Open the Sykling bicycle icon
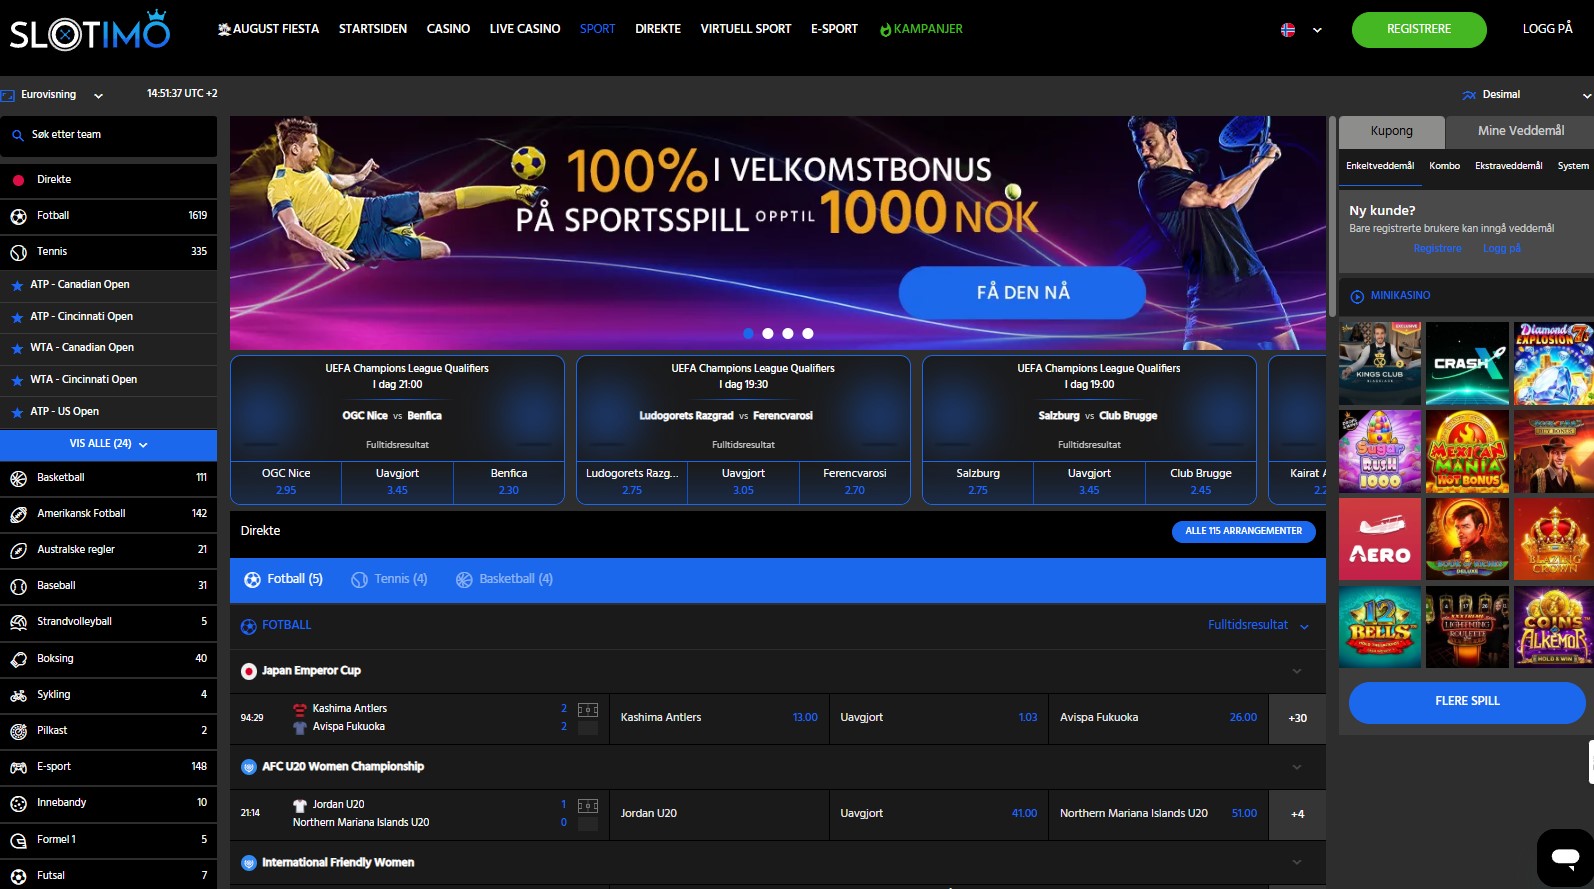The image size is (1594, 889). click(x=18, y=695)
